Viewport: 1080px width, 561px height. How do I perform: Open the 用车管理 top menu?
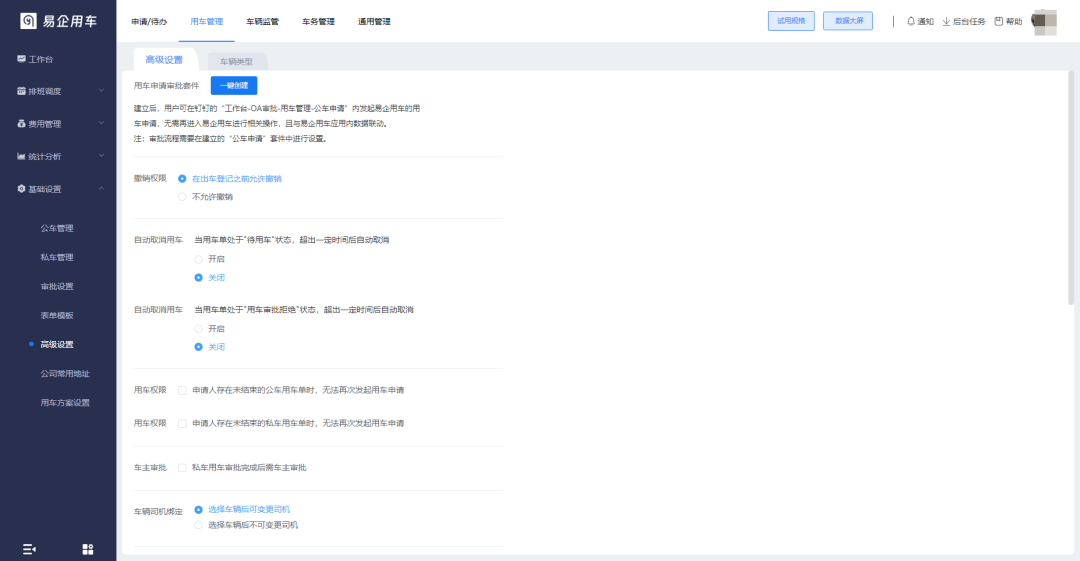point(207,21)
